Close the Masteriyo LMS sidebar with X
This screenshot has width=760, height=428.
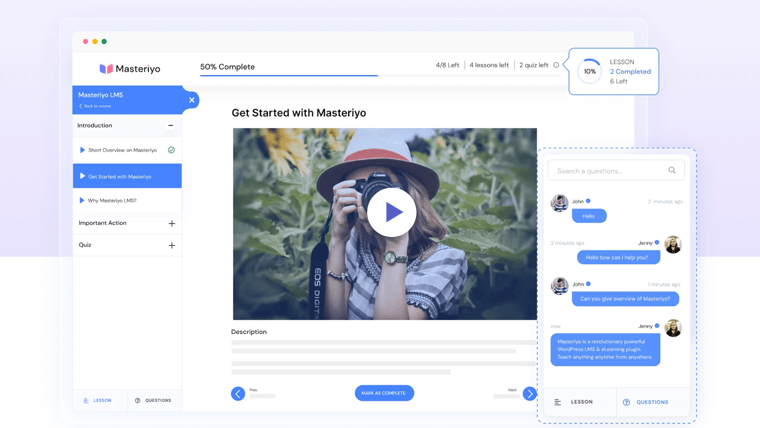pyautogui.click(x=191, y=100)
